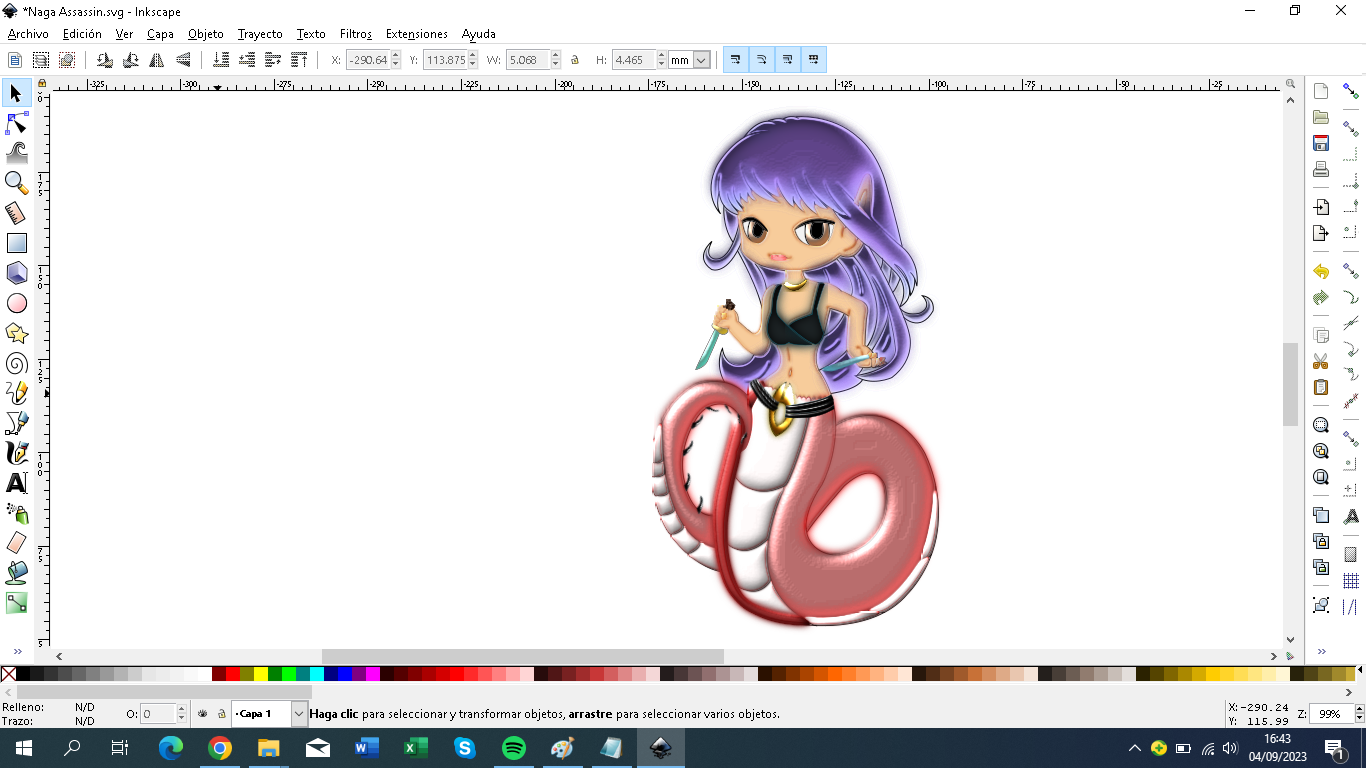Select the Pencil freehand tool

click(16, 393)
